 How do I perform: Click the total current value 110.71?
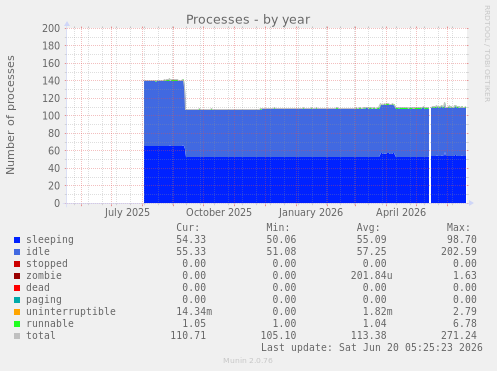(188, 335)
